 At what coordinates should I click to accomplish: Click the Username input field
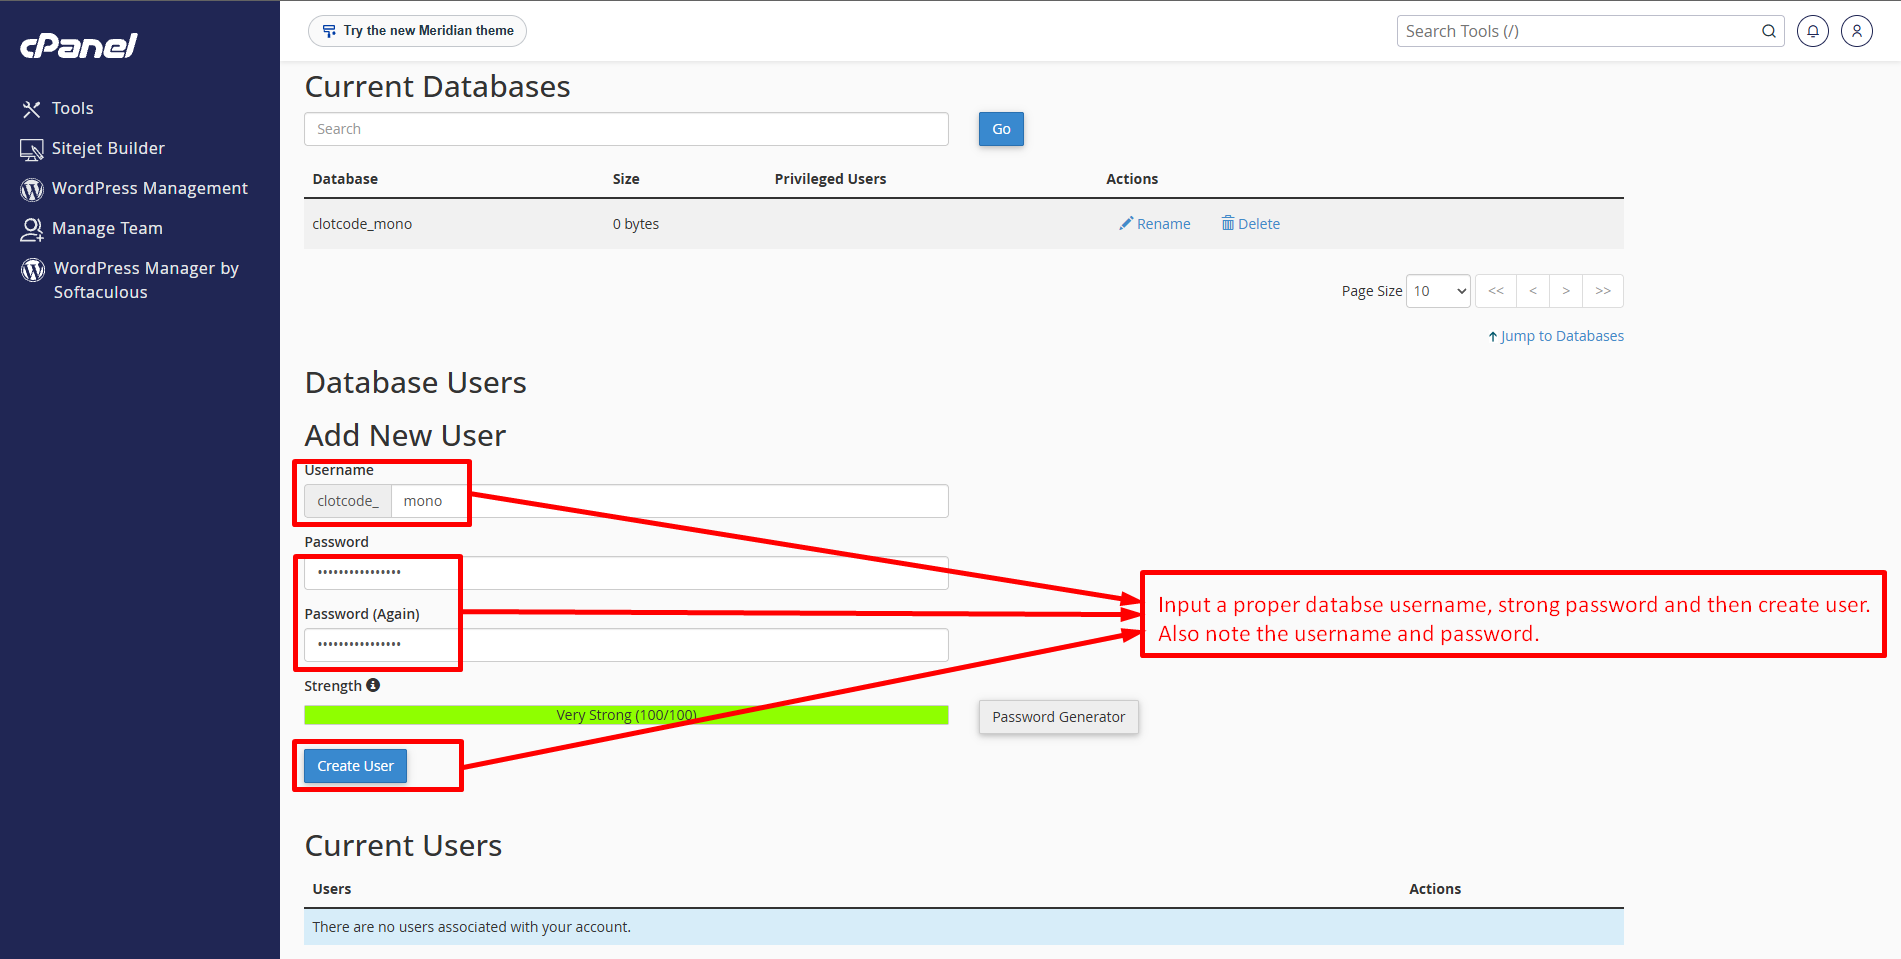669,501
